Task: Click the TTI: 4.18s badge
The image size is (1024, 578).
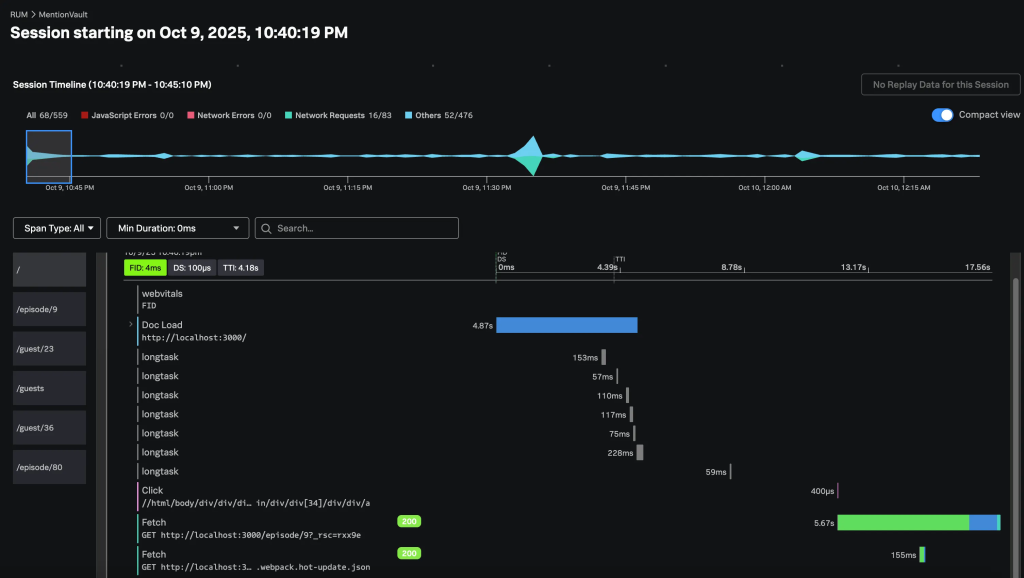Action: pyautogui.click(x=240, y=268)
